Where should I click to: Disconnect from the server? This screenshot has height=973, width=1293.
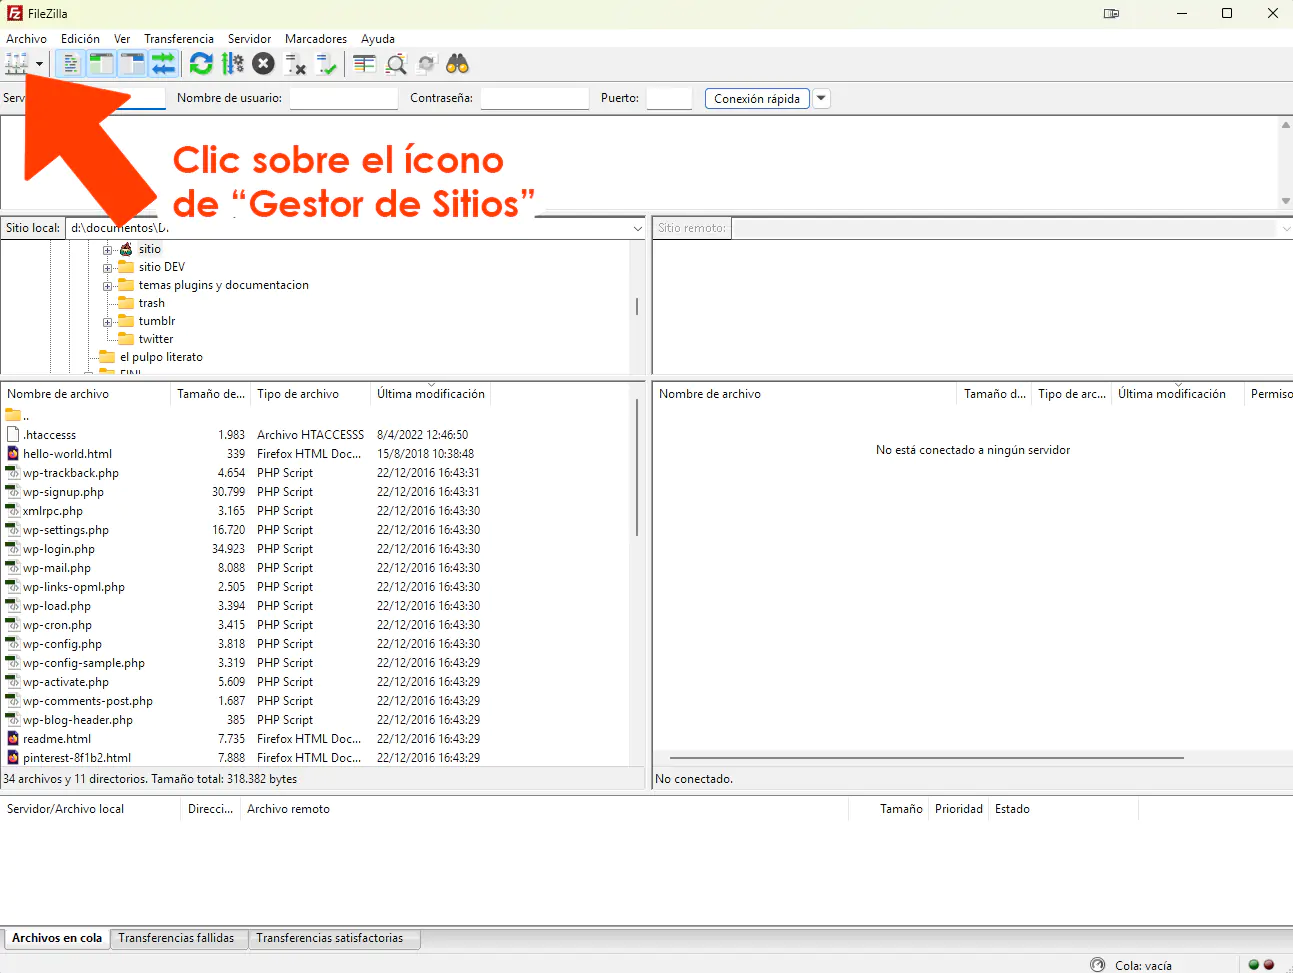click(x=292, y=62)
